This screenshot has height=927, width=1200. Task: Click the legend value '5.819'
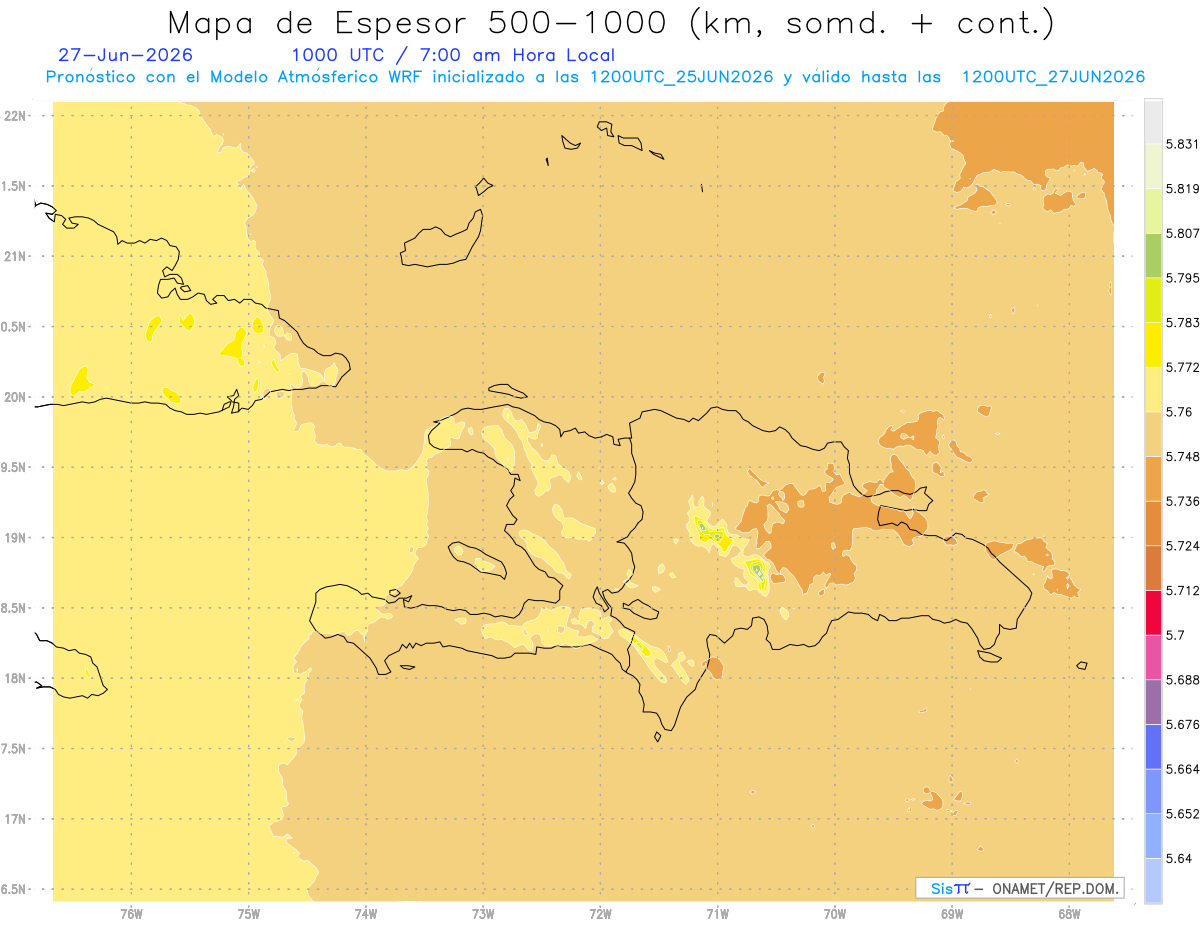tap(1182, 189)
